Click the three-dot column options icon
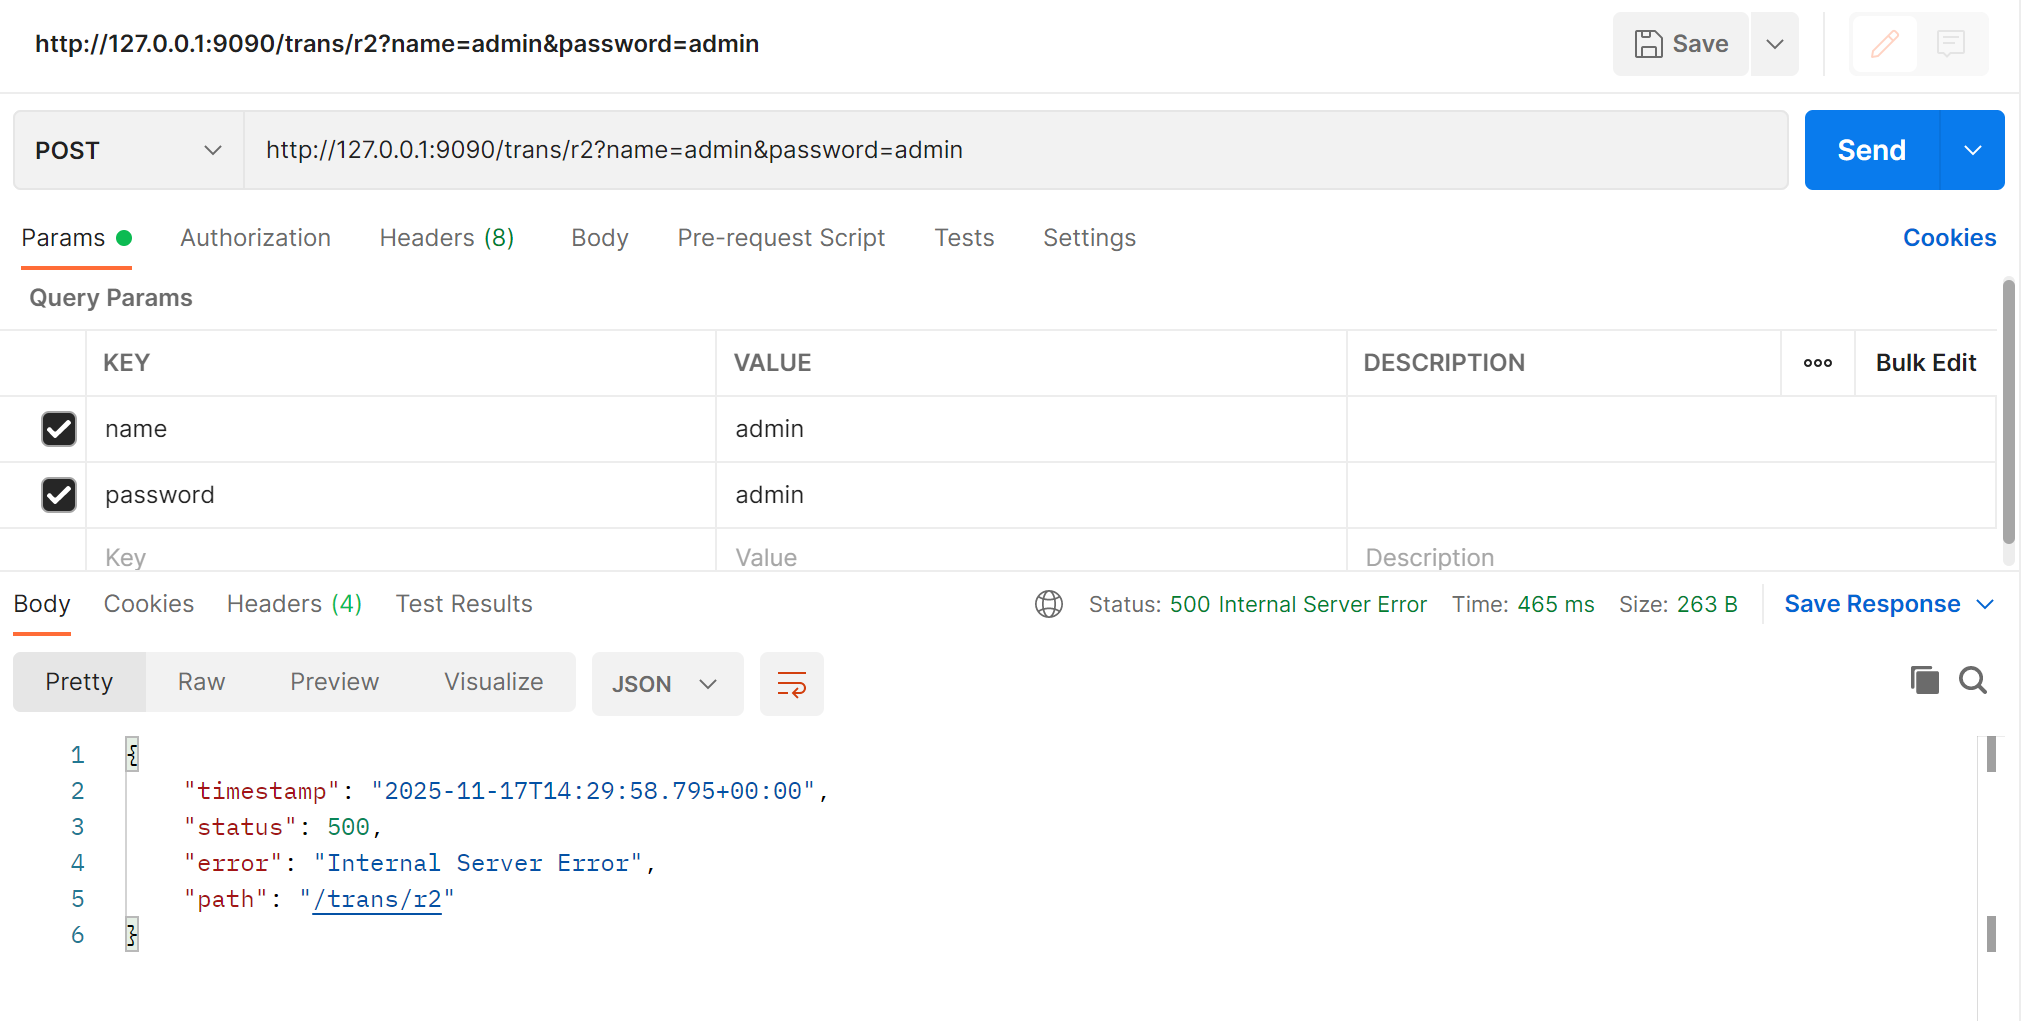The height and width of the screenshot is (1021, 2025). pyautogui.click(x=1817, y=363)
